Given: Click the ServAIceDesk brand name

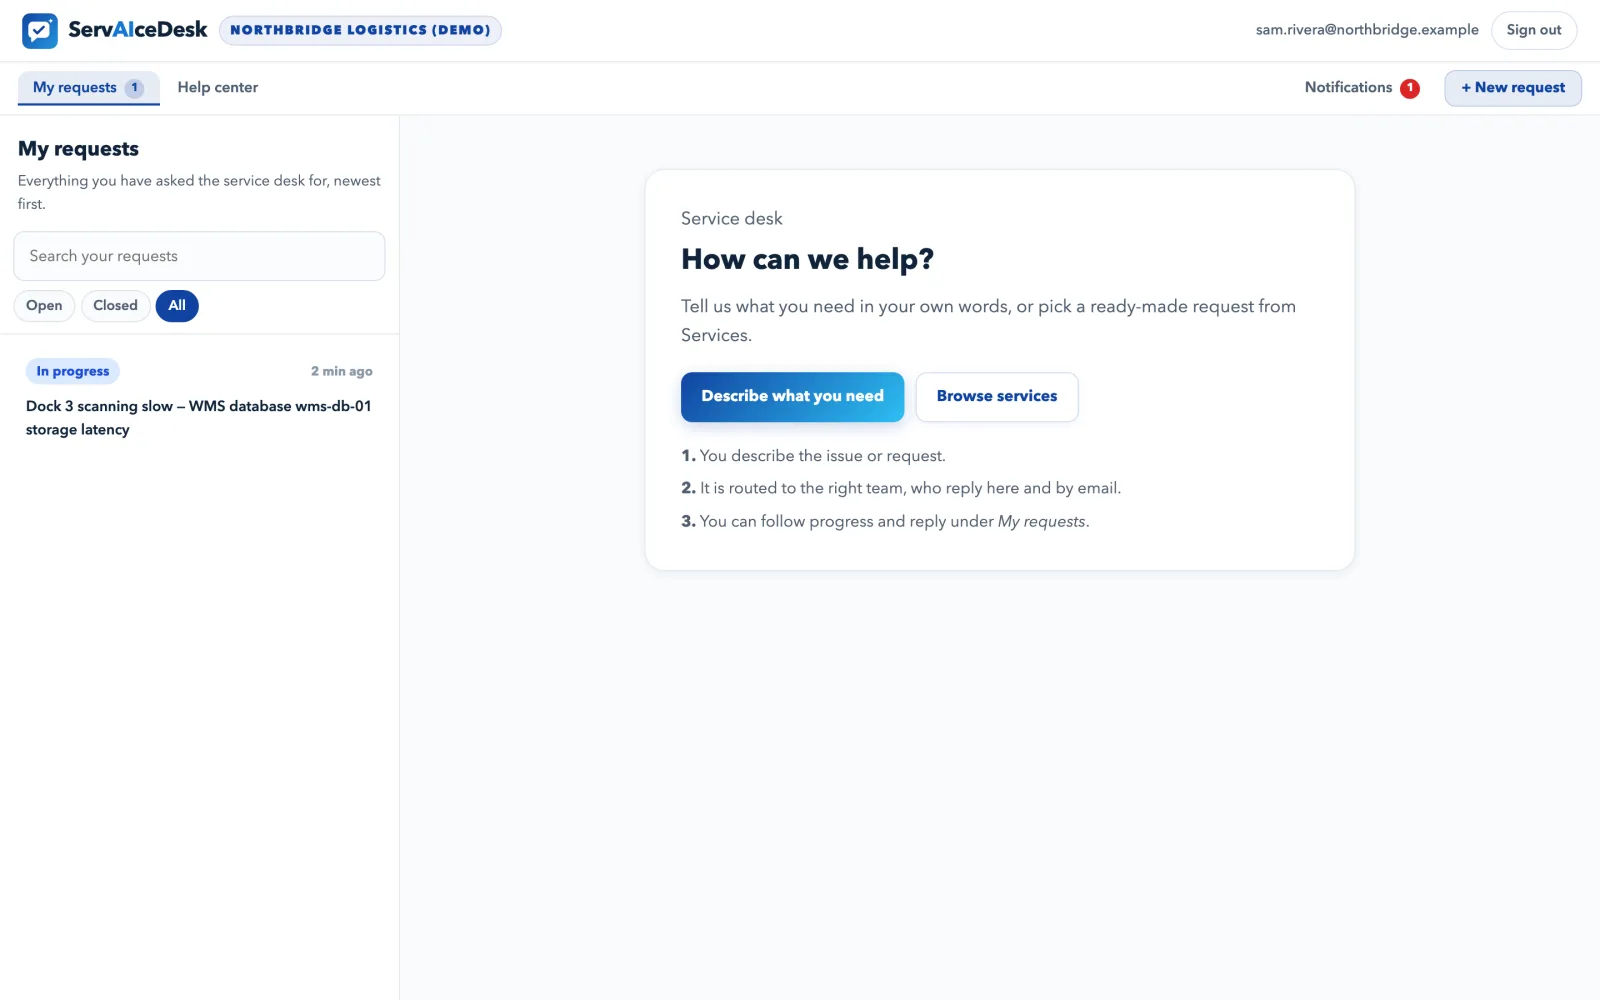Looking at the screenshot, I should tap(138, 30).
